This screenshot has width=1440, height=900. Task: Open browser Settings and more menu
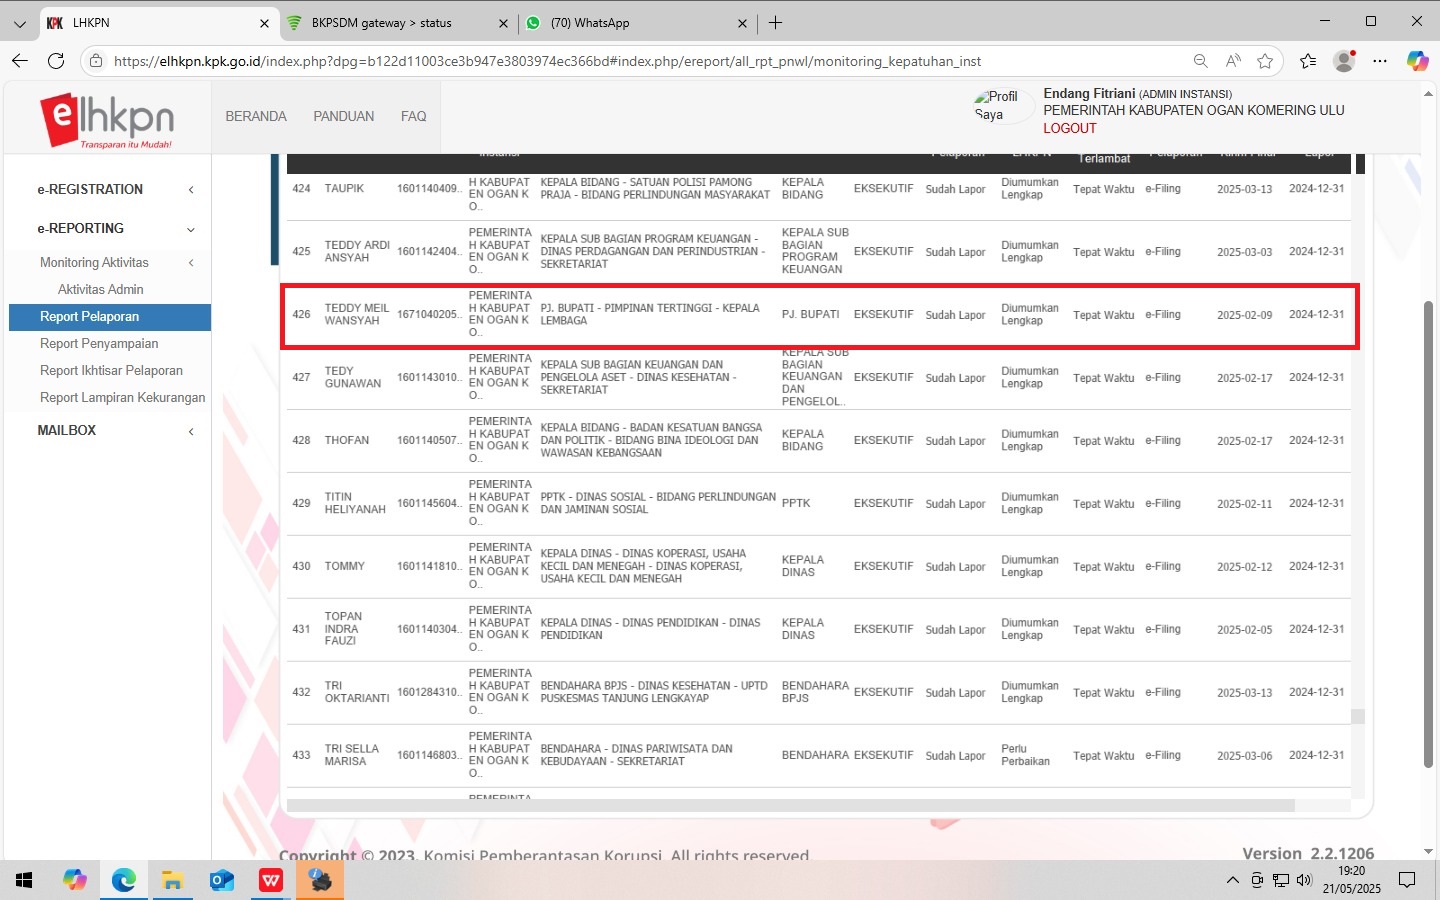click(x=1380, y=61)
